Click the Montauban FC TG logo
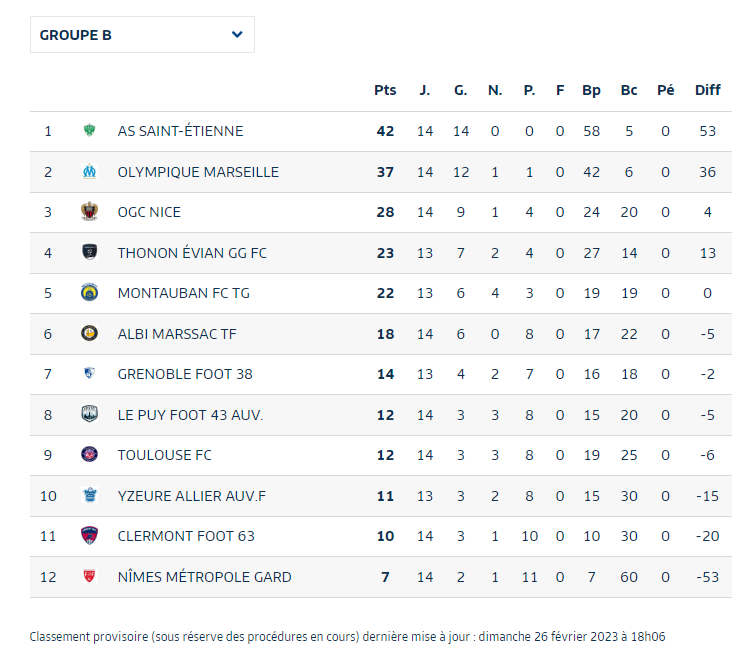Image resolution: width=751 pixels, height=664 pixels. (89, 293)
